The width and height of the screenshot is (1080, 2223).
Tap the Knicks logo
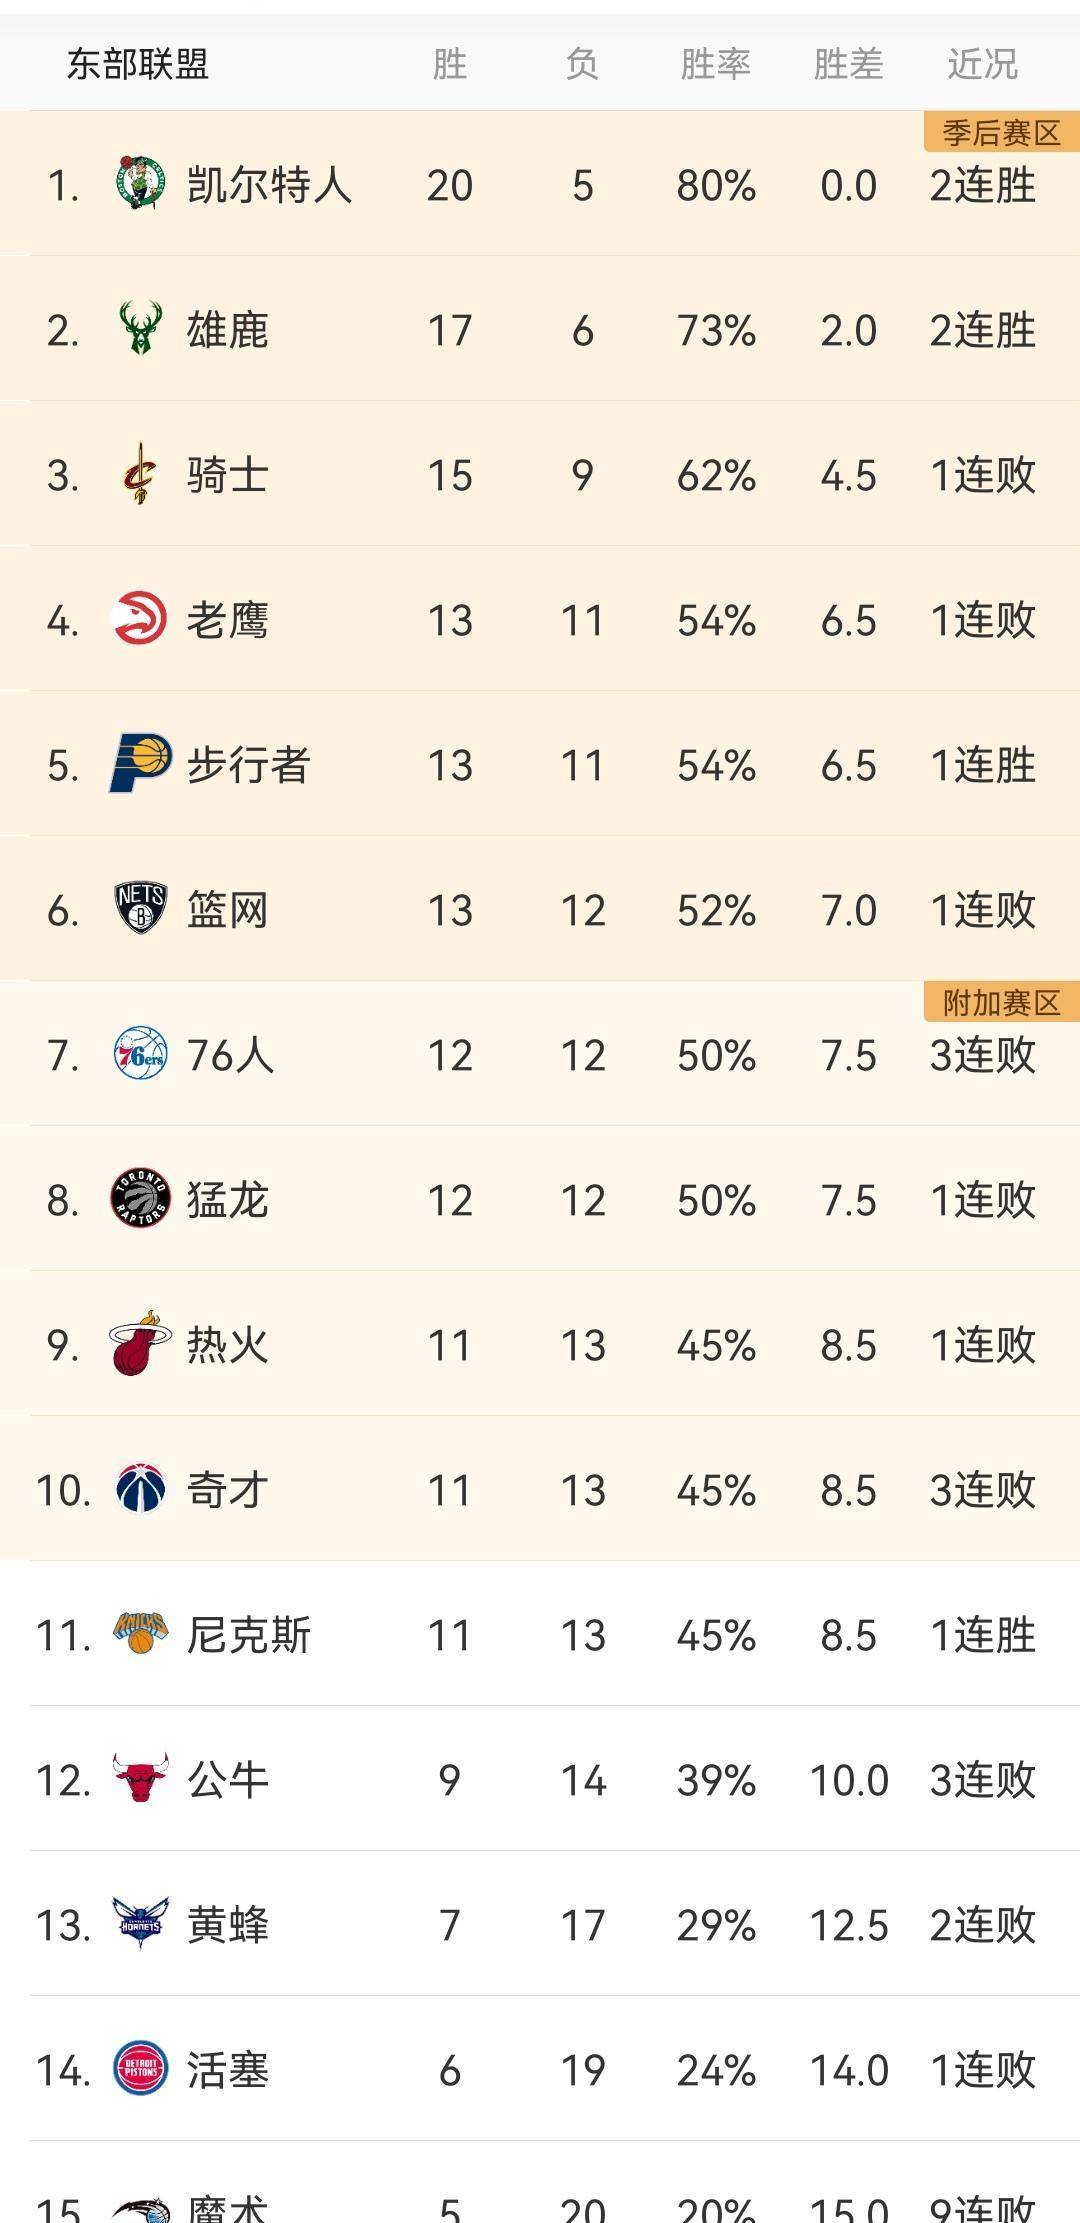[x=140, y=1634]
